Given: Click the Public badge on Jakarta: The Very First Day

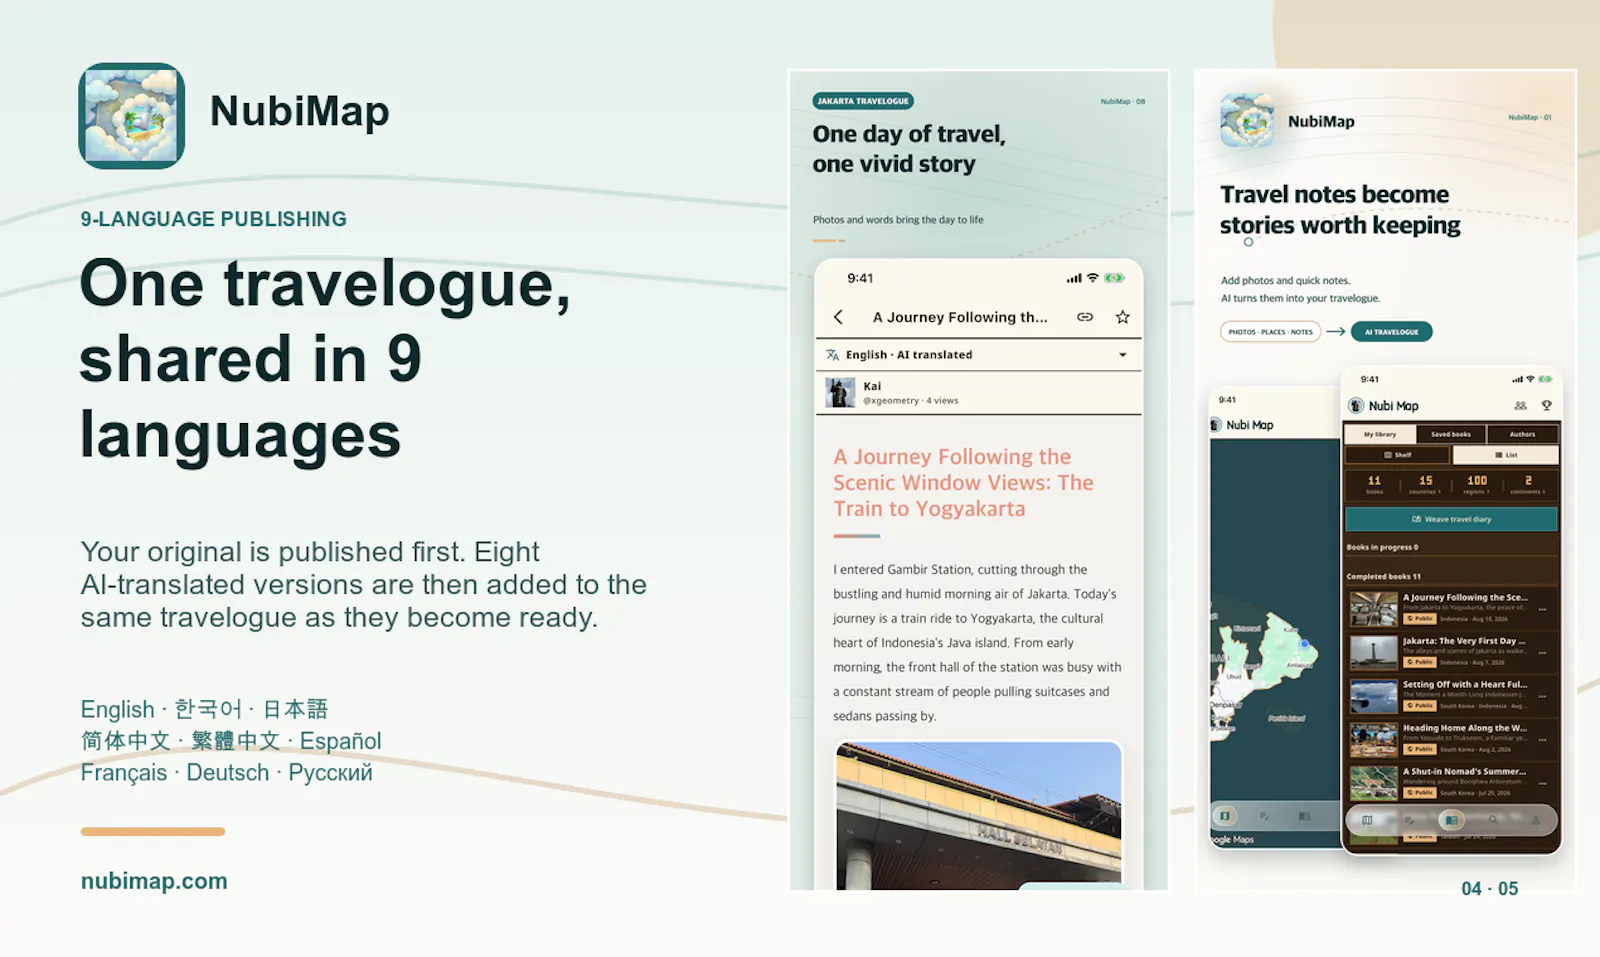Looking at the screenshot, I should (1420, 662).
